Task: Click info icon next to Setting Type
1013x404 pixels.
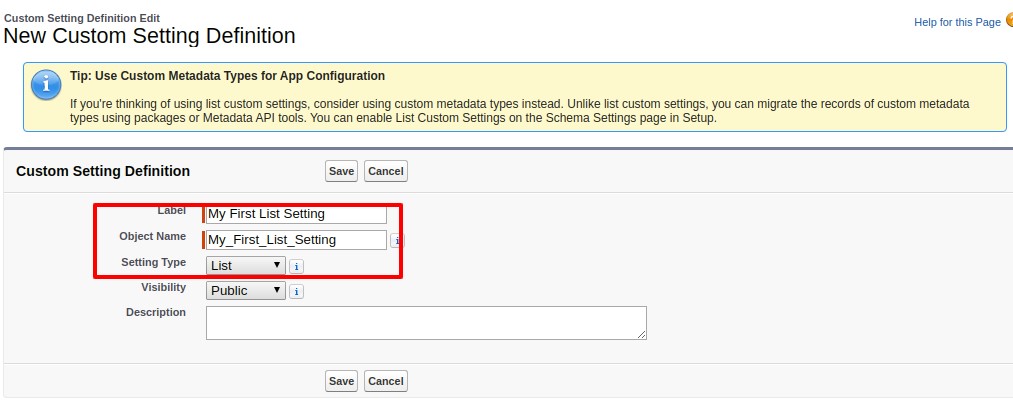Action: tap(297, 266)
